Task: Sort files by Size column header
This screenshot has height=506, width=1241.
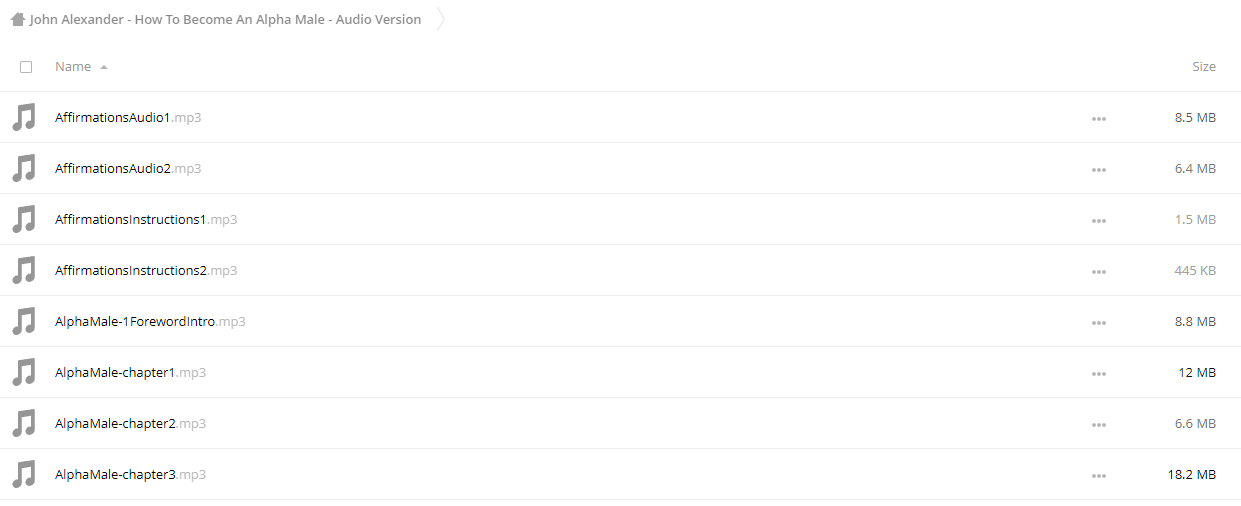Action: point(1204,66)
